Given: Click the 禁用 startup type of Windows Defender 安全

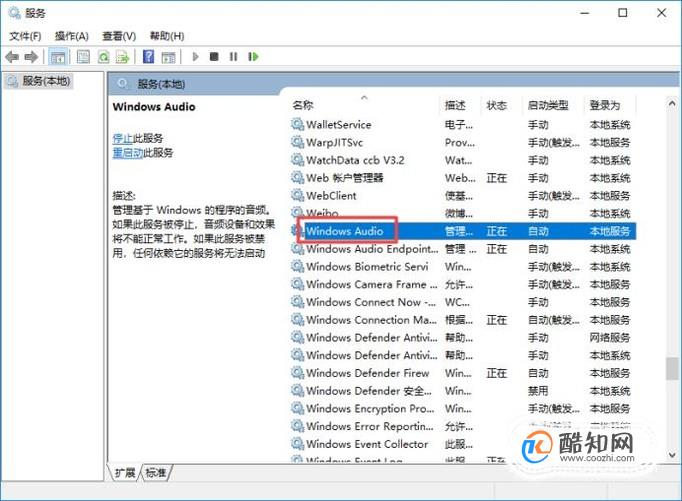Looking at the screenshot, I should click(x=538, y=391).
